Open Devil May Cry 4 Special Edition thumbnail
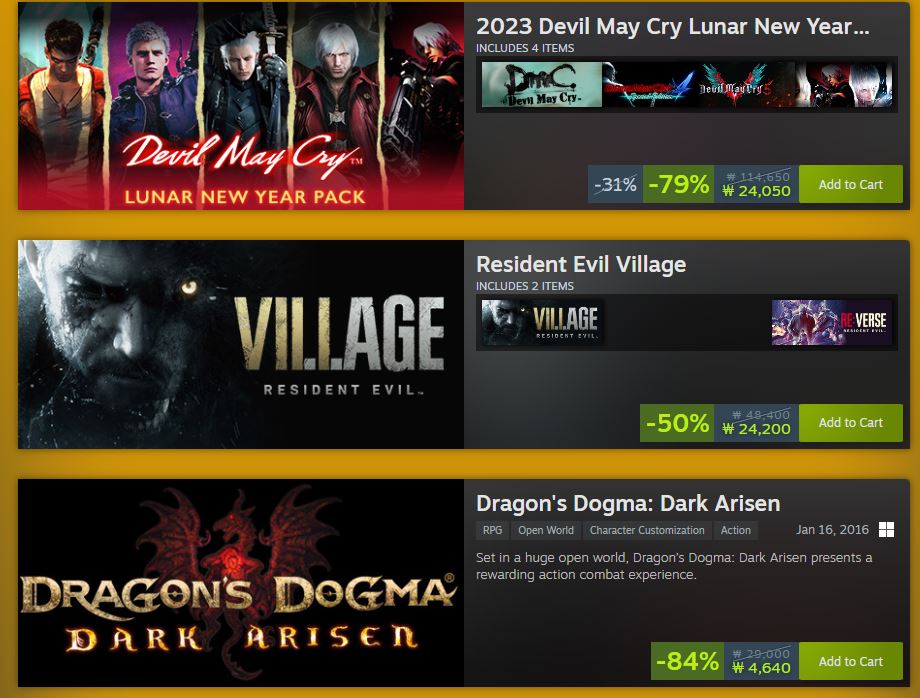The height and width of the screenshot is (698, 920). click(x=650, y=85)
